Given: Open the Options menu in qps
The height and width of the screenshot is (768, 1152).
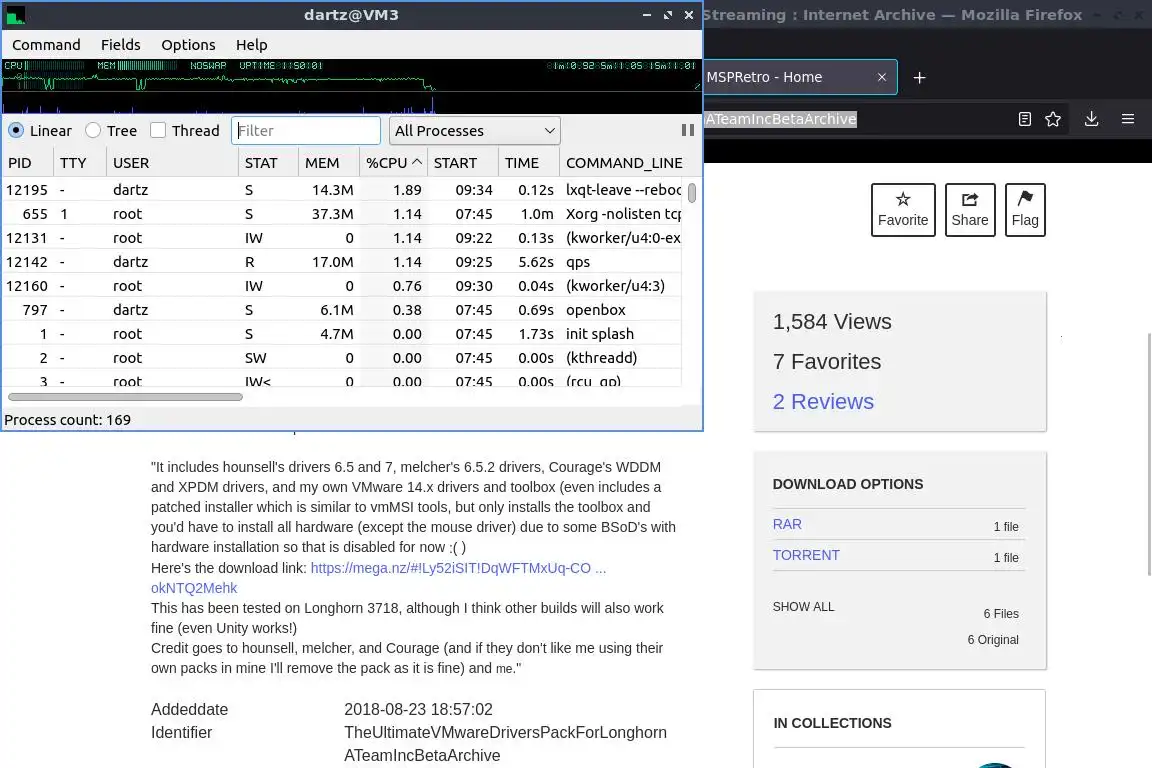Looking at the screenshot, I should [188, 45].
